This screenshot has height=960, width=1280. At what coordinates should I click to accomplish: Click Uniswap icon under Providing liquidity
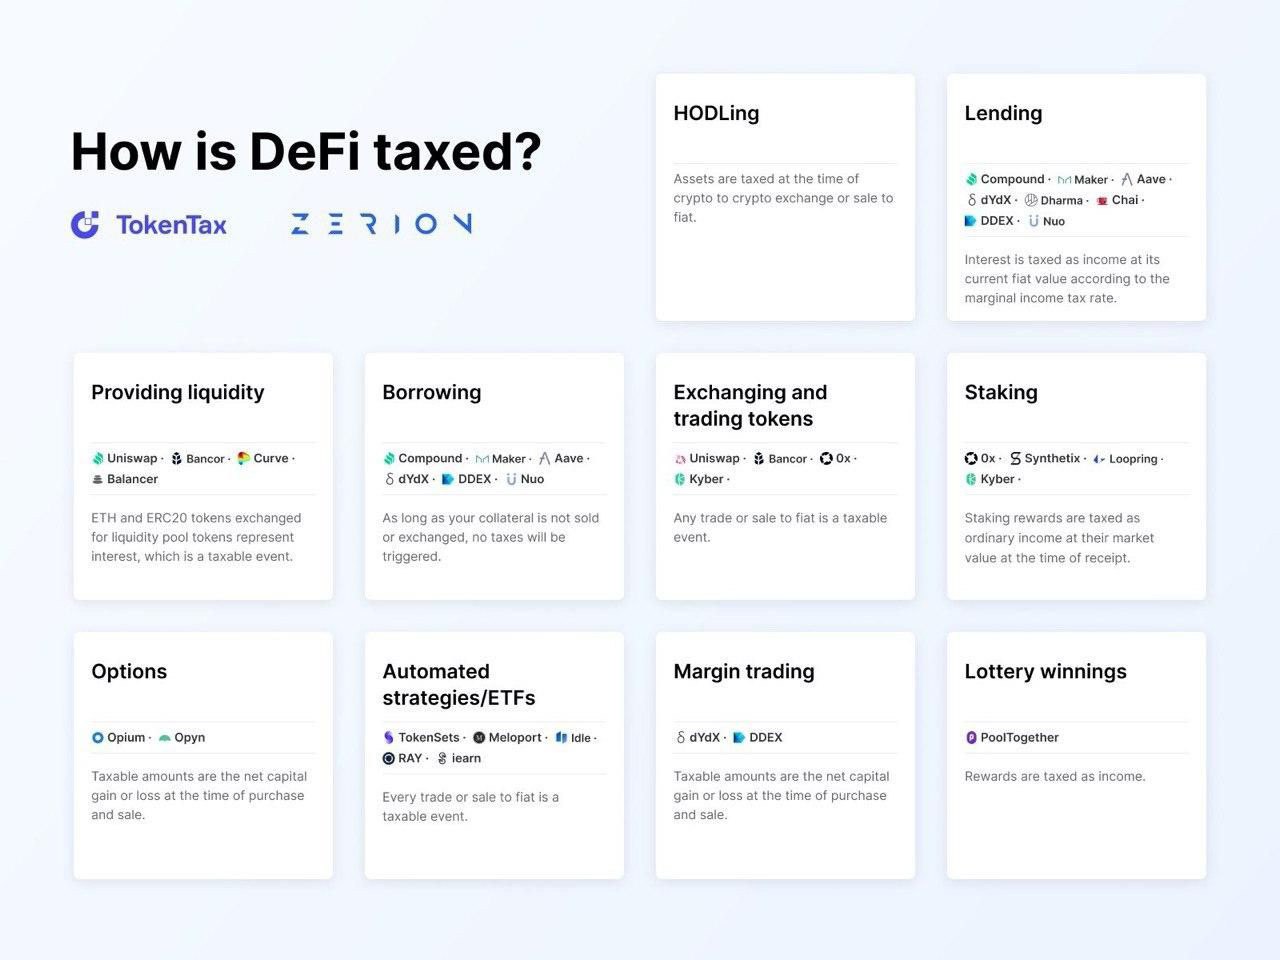click(98, 458)
